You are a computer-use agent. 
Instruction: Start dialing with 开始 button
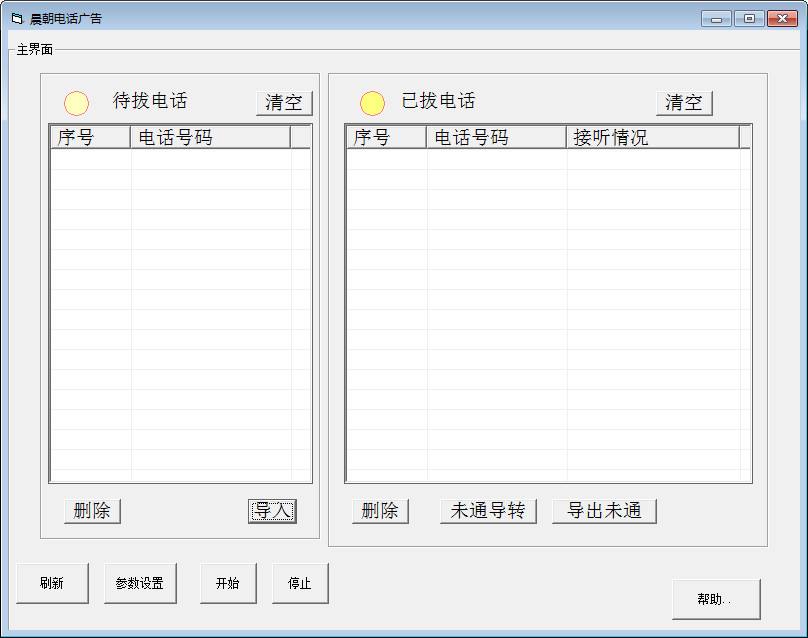click(x=228, y=583)
